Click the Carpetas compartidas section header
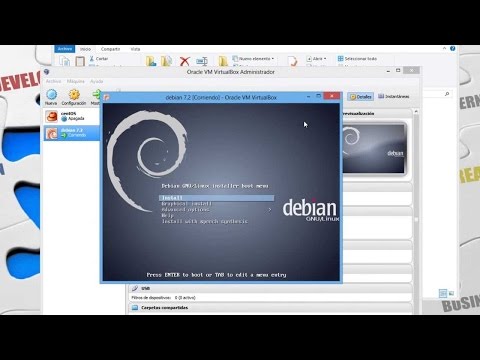This screenshot has height=360, width=480. (x=270, y=308)
